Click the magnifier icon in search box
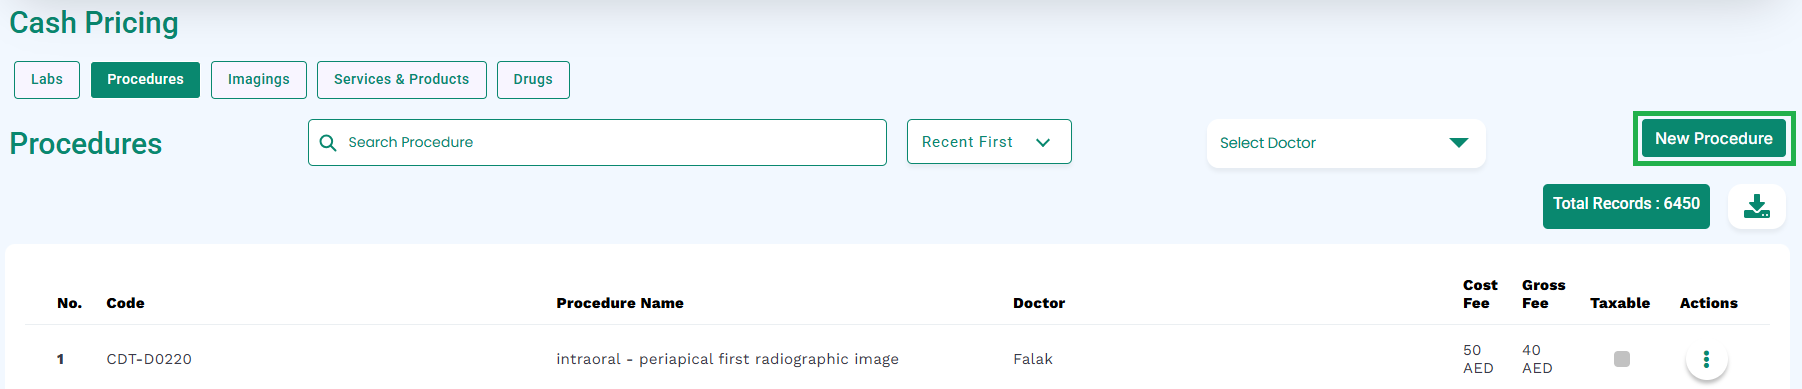Screen dimensions: 1802x389 [x=327, y=143]
